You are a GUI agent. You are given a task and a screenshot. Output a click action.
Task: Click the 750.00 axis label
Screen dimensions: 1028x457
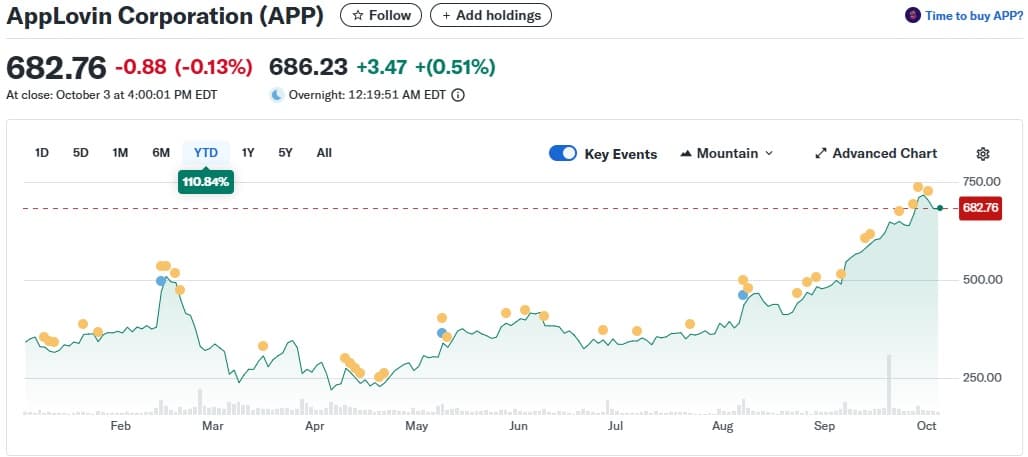coord(981,182)
